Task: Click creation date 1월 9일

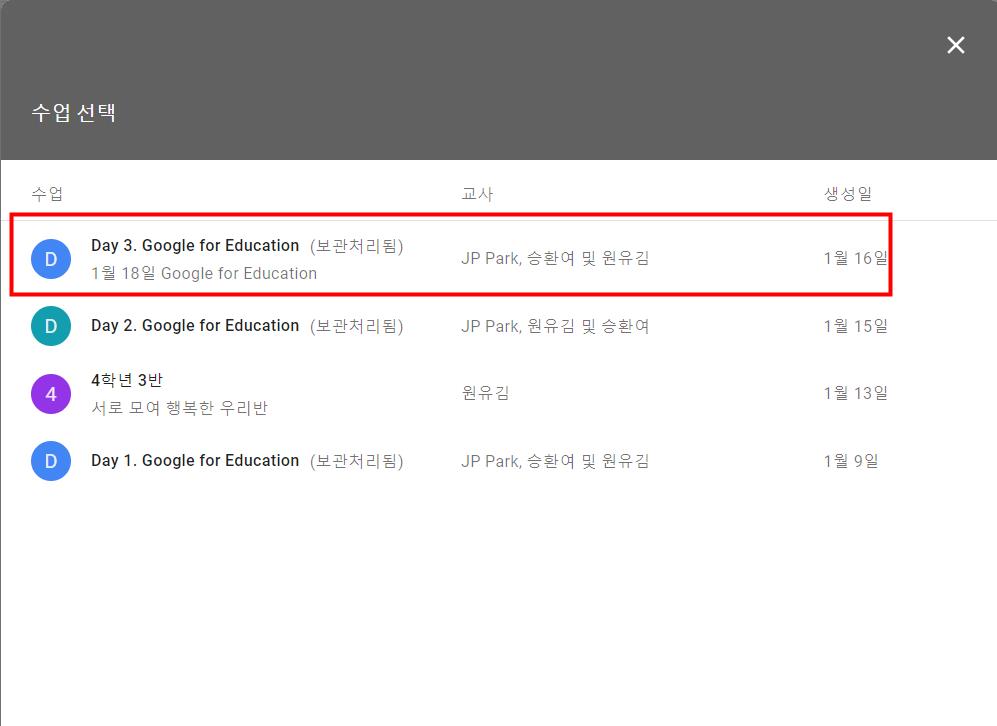Action: (x=851, y=461)
